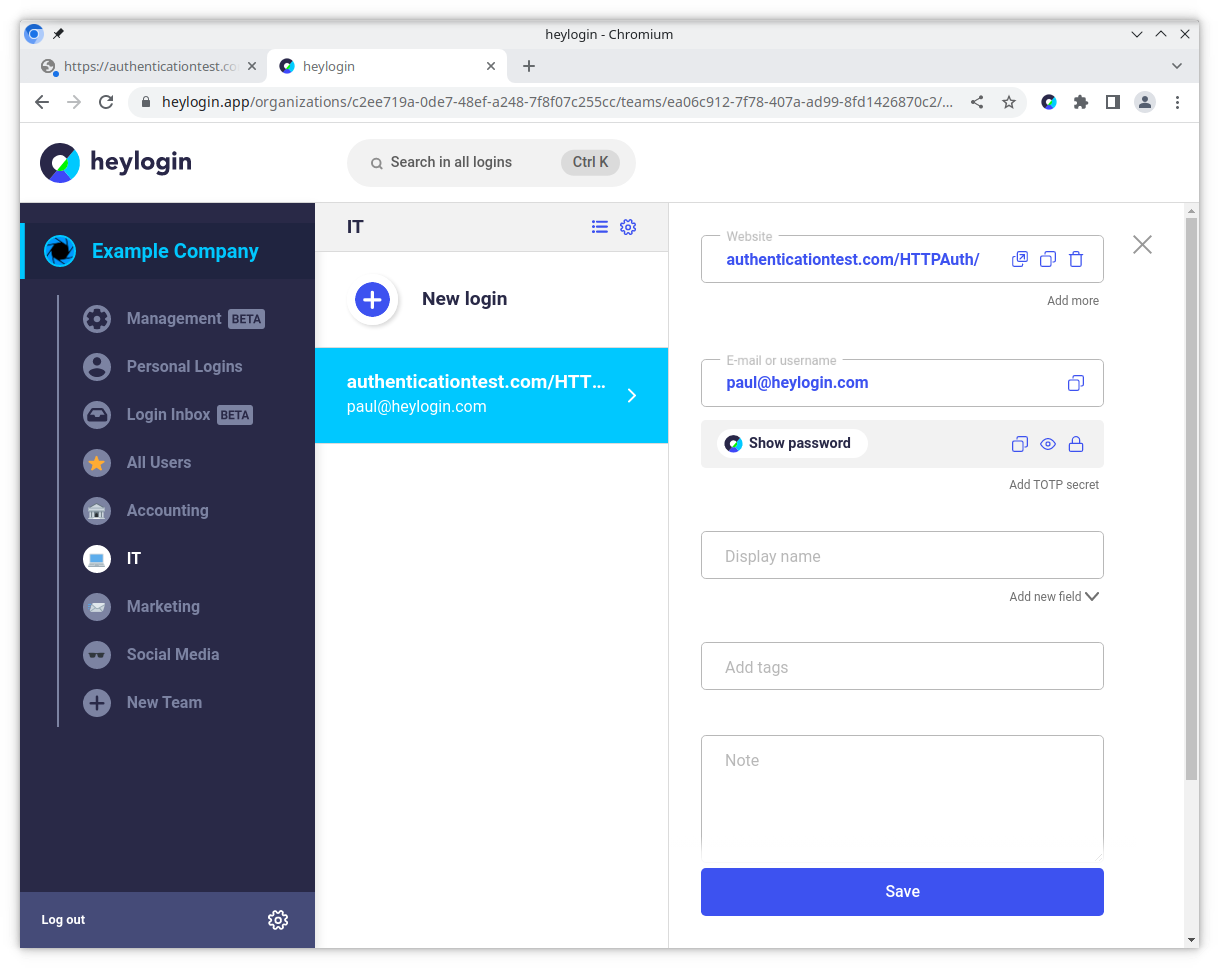The height and width of the screenshot is (968, 1219).
Task: Bookmark this page with star icon
Action: tap(1009, 102)
